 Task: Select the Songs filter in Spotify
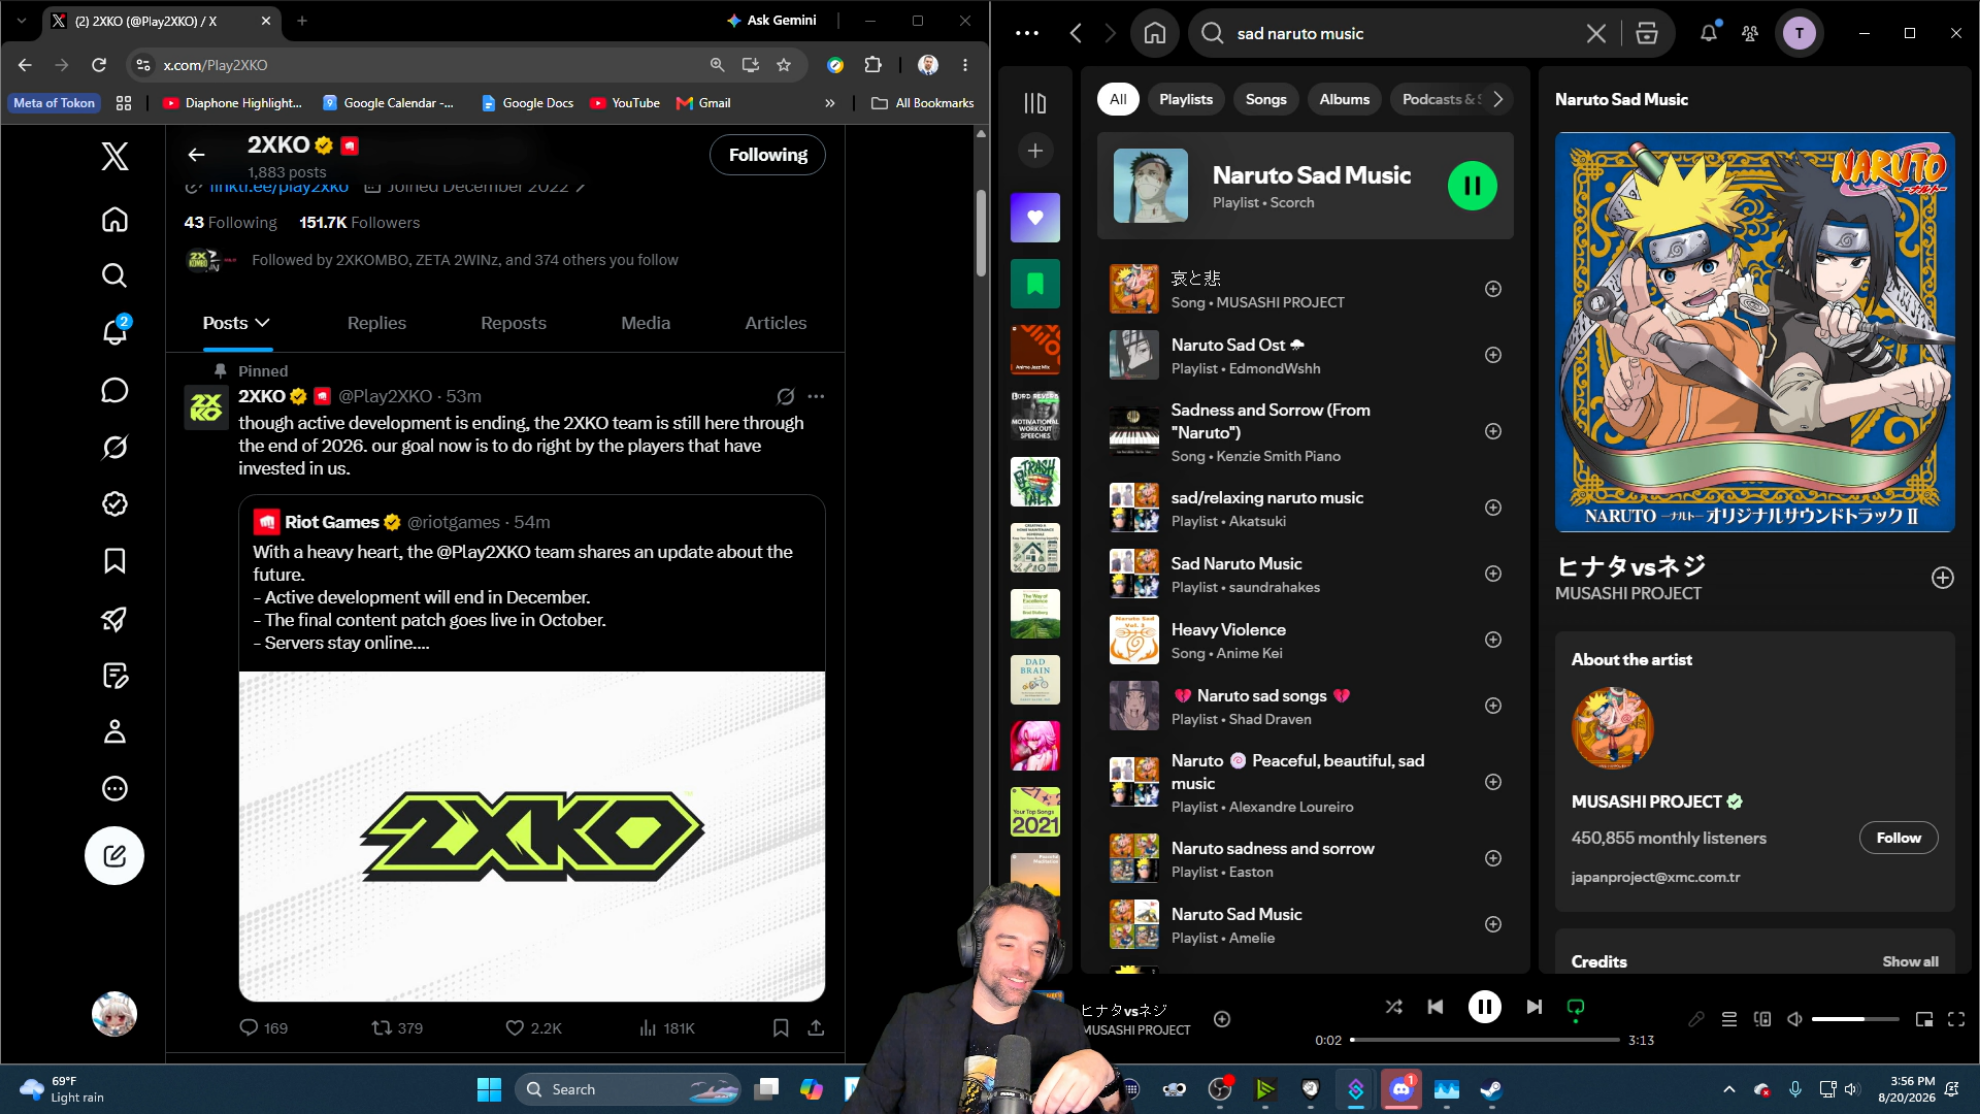(1265, 99)
